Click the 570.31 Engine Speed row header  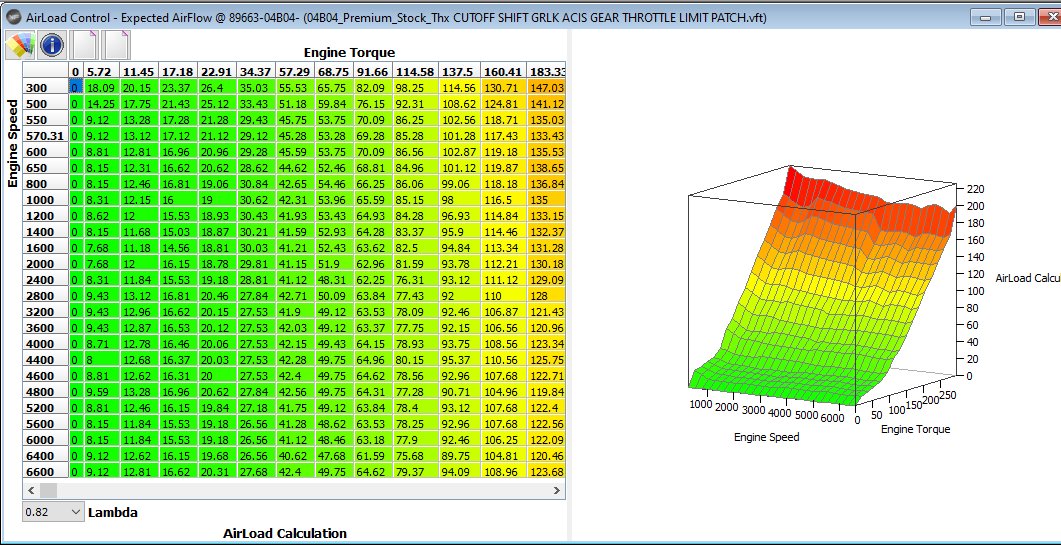[45, 135]
